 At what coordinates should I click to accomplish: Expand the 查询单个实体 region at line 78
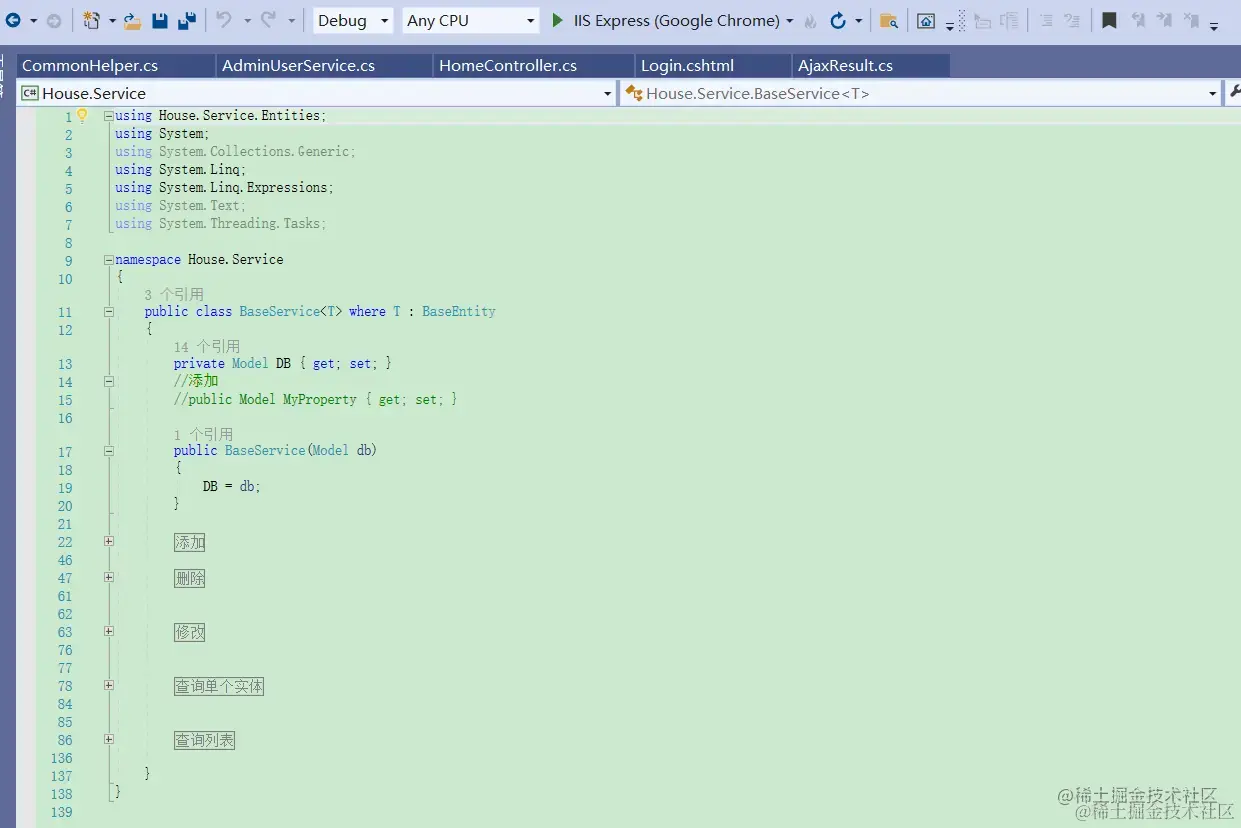click(x=108, y=685)
